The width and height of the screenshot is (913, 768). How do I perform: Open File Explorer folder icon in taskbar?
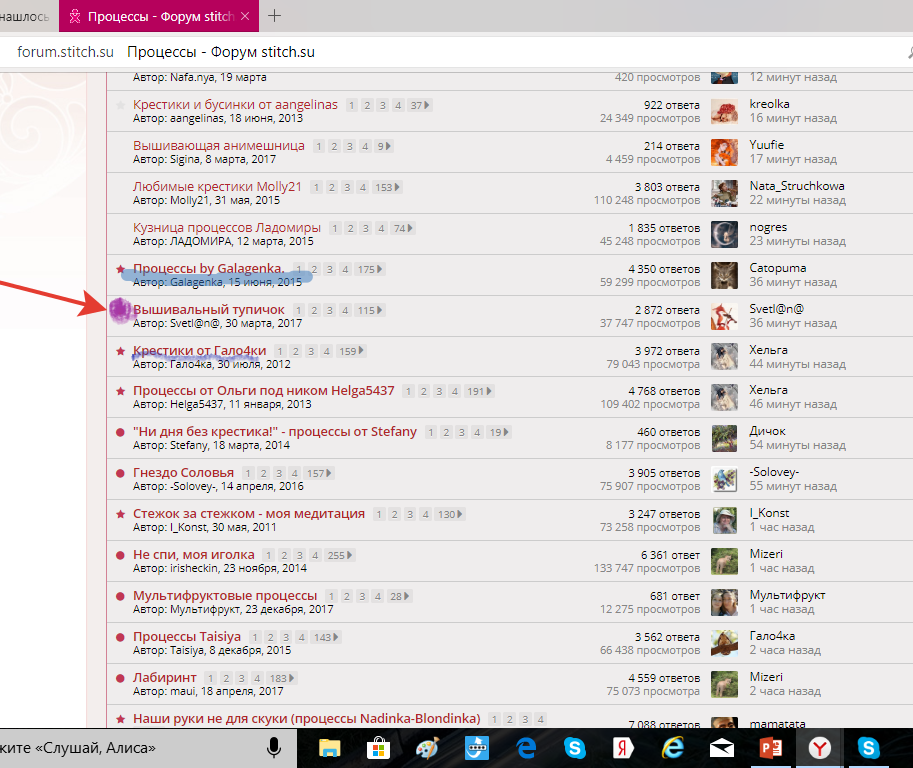[330, 748]
